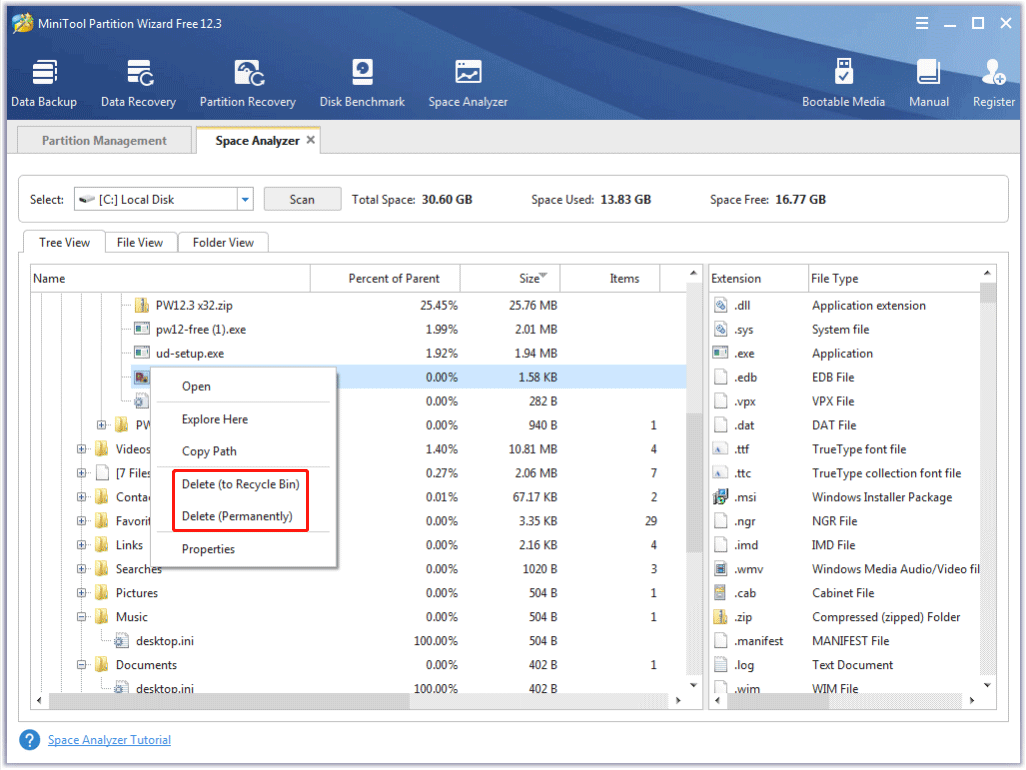Open the drive selection dropdown
The width and height of the screenshot is (1026, 770).
tap(245, 200)
